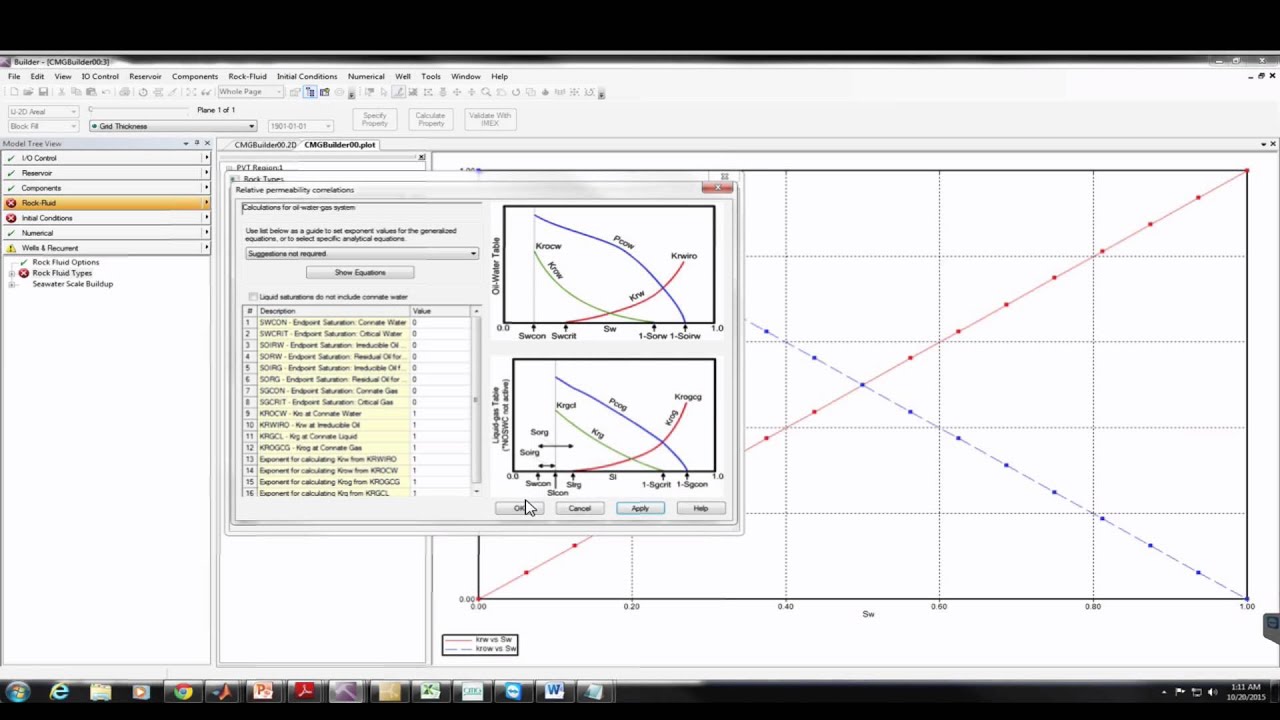1280x720 pixels.
Task: Open Excel from the taskbar
Action: click(x=430, y=691)
